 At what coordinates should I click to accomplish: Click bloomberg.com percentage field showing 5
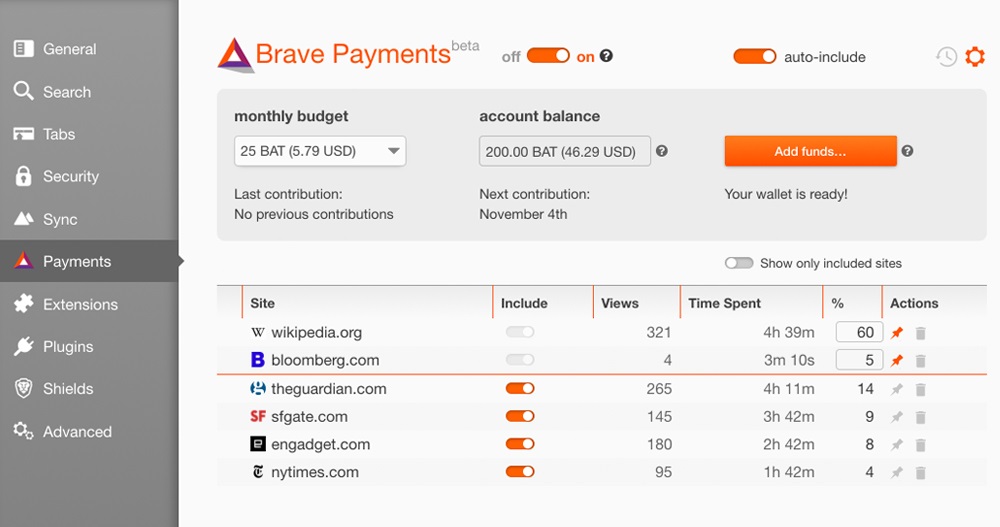(860, 360)
